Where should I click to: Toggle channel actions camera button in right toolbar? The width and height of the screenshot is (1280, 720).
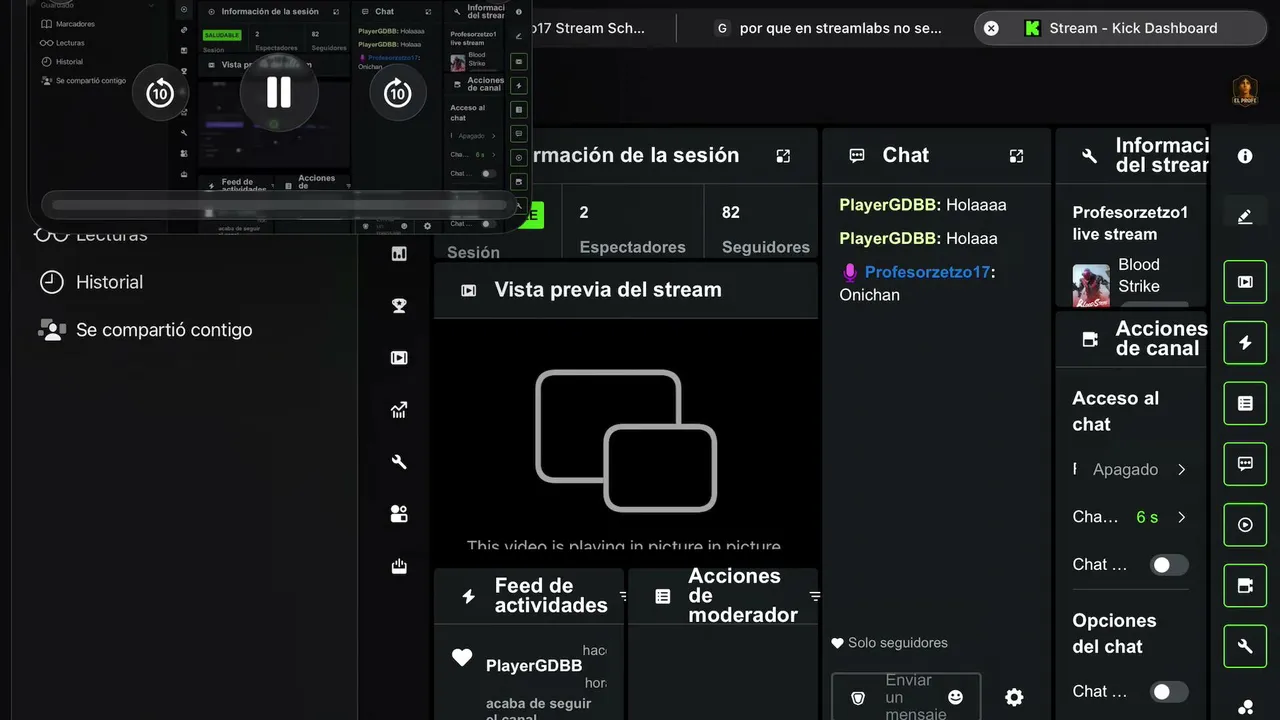point(1245,586)
